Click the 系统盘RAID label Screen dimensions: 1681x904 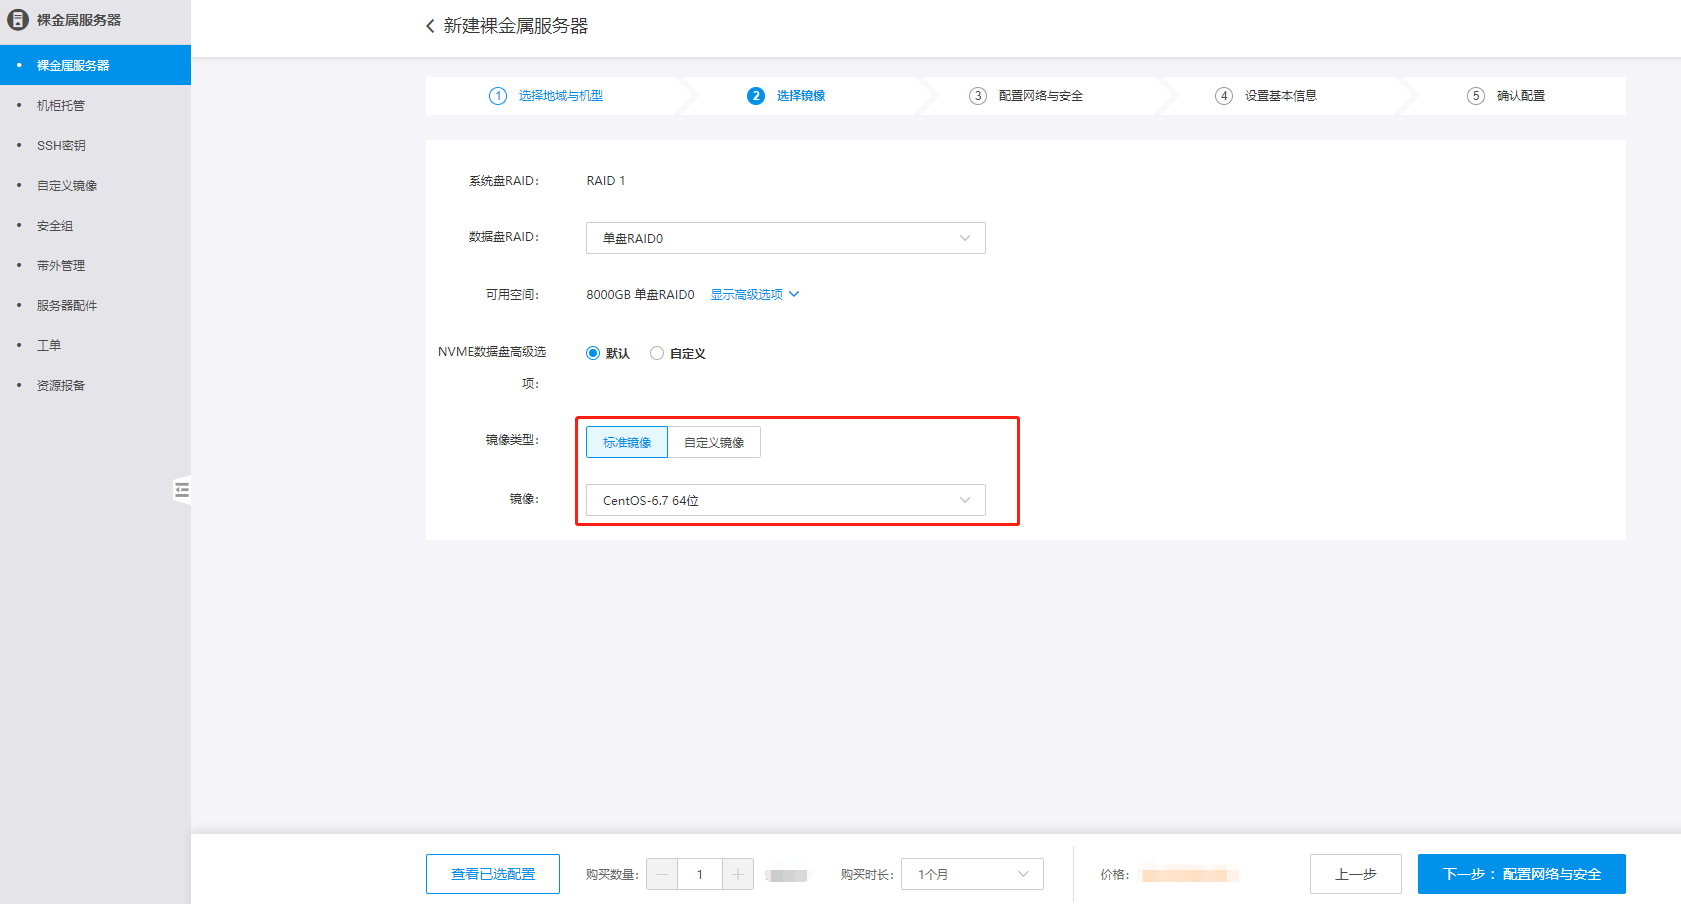504,181
